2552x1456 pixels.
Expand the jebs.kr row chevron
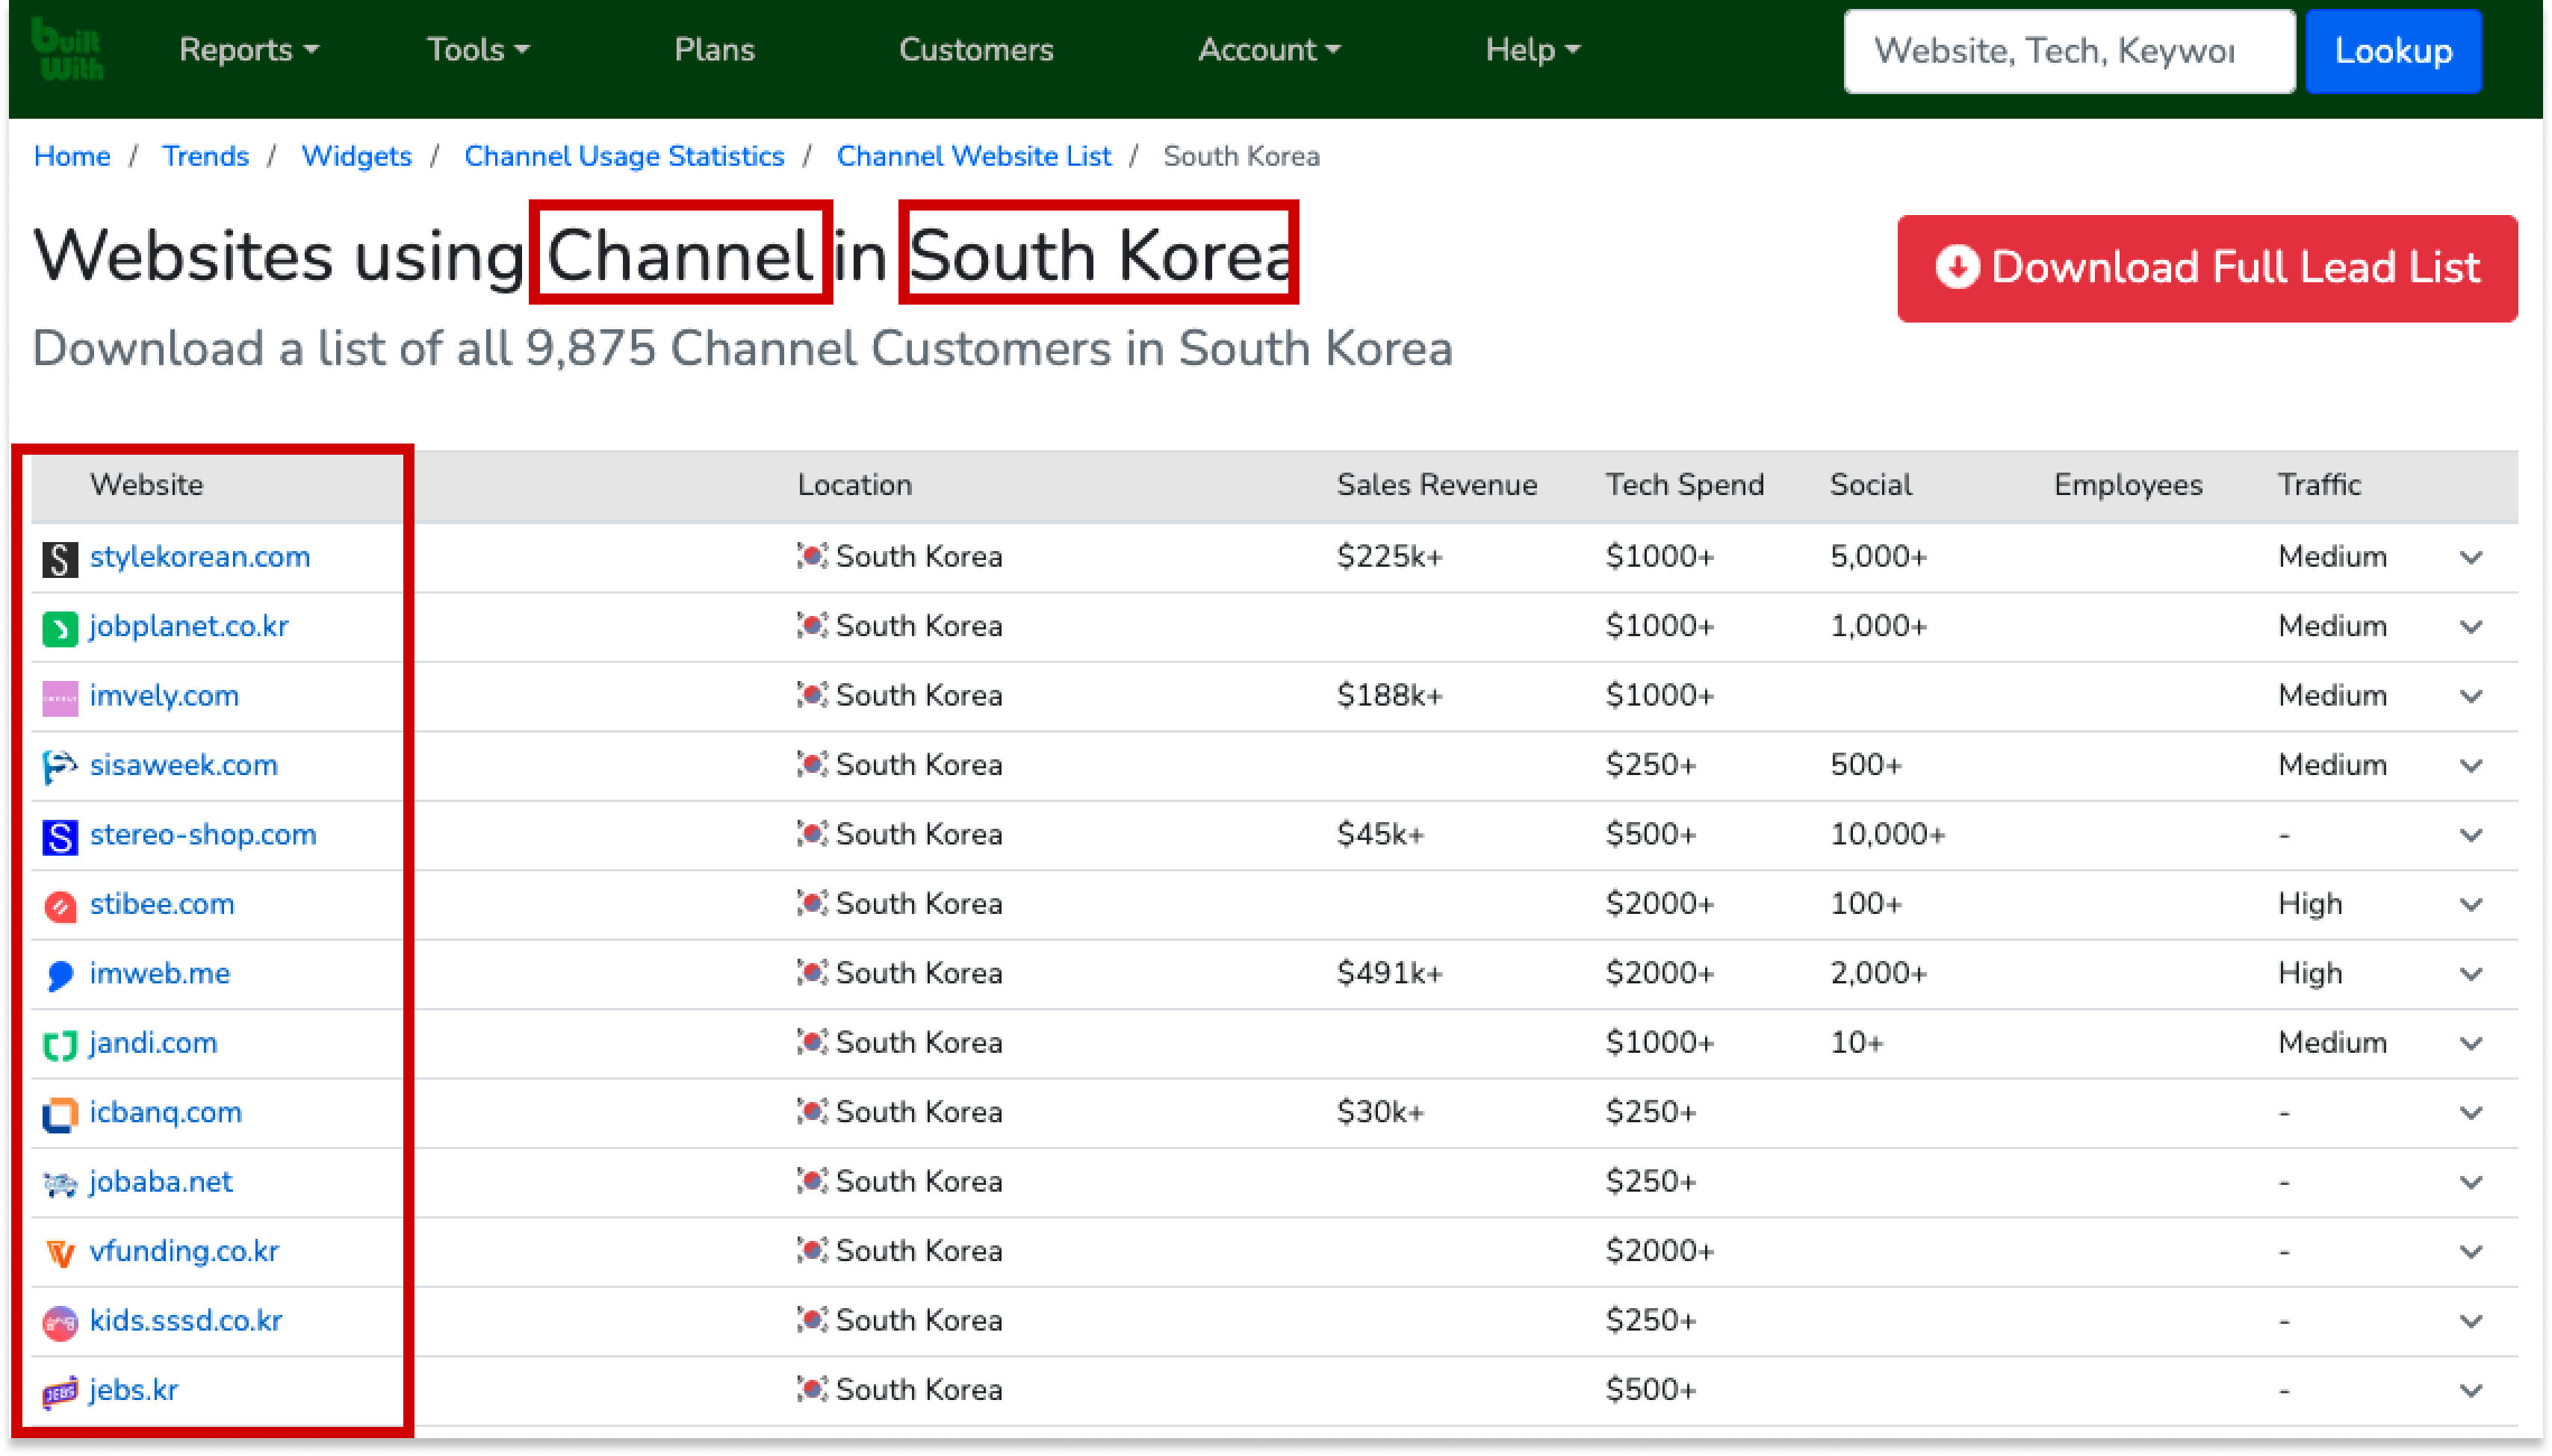tap(2470, 1391)
